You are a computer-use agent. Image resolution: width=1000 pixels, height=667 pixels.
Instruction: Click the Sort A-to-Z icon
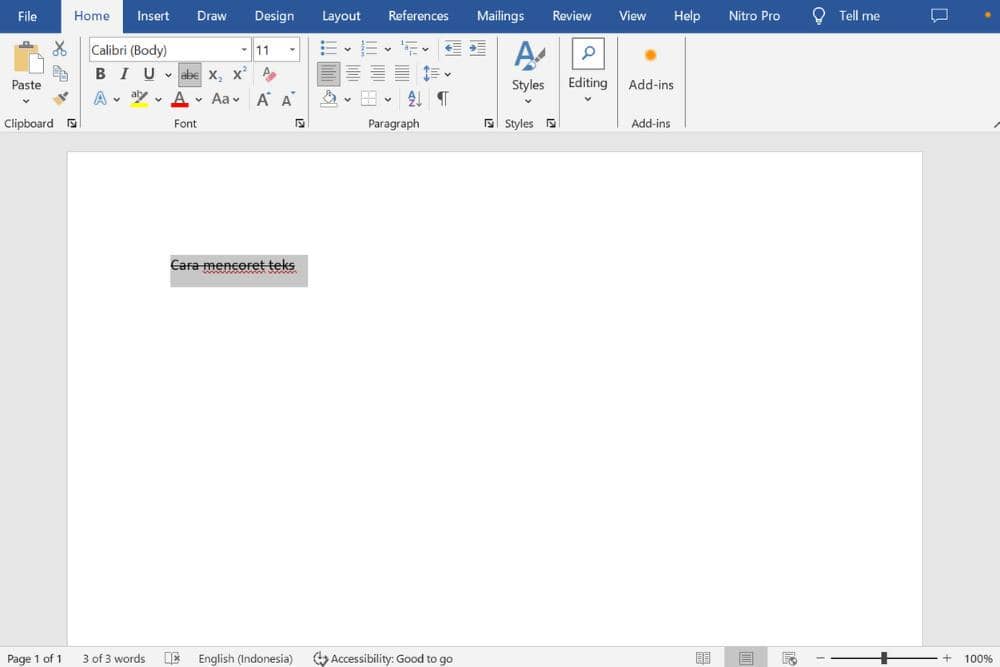point(415,99)
